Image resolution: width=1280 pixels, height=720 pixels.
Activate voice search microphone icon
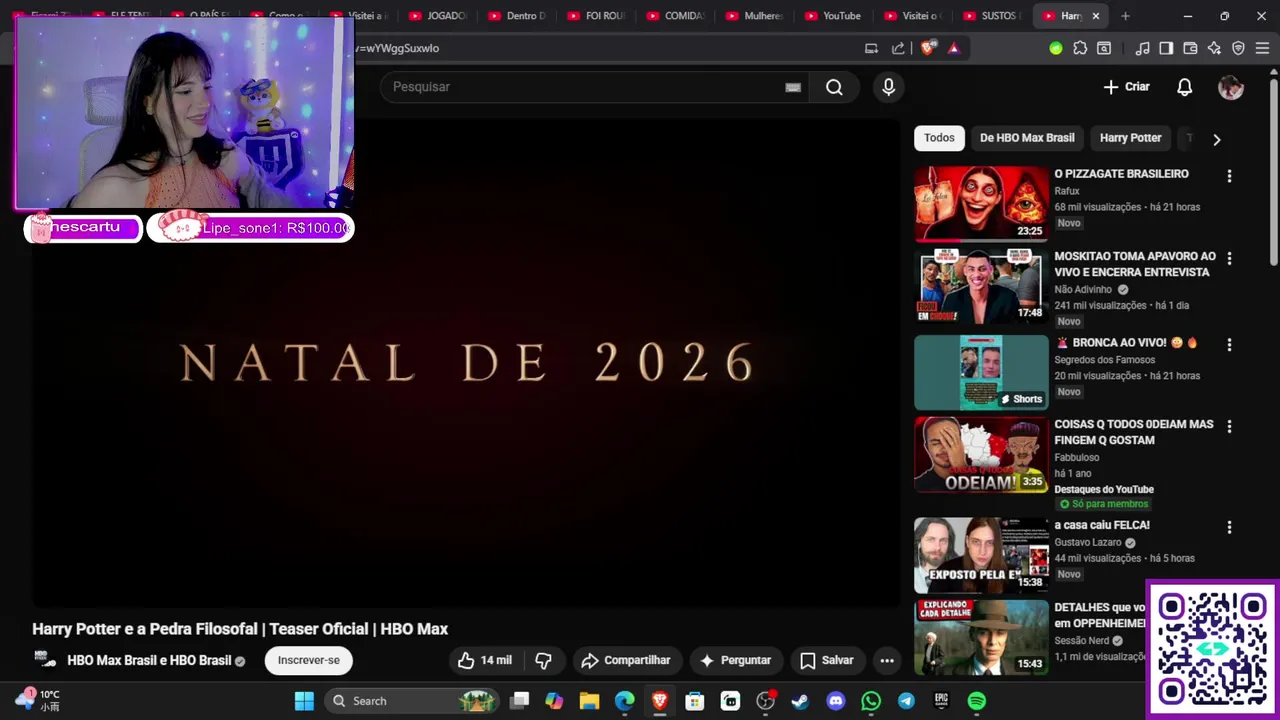pos(888,87)
